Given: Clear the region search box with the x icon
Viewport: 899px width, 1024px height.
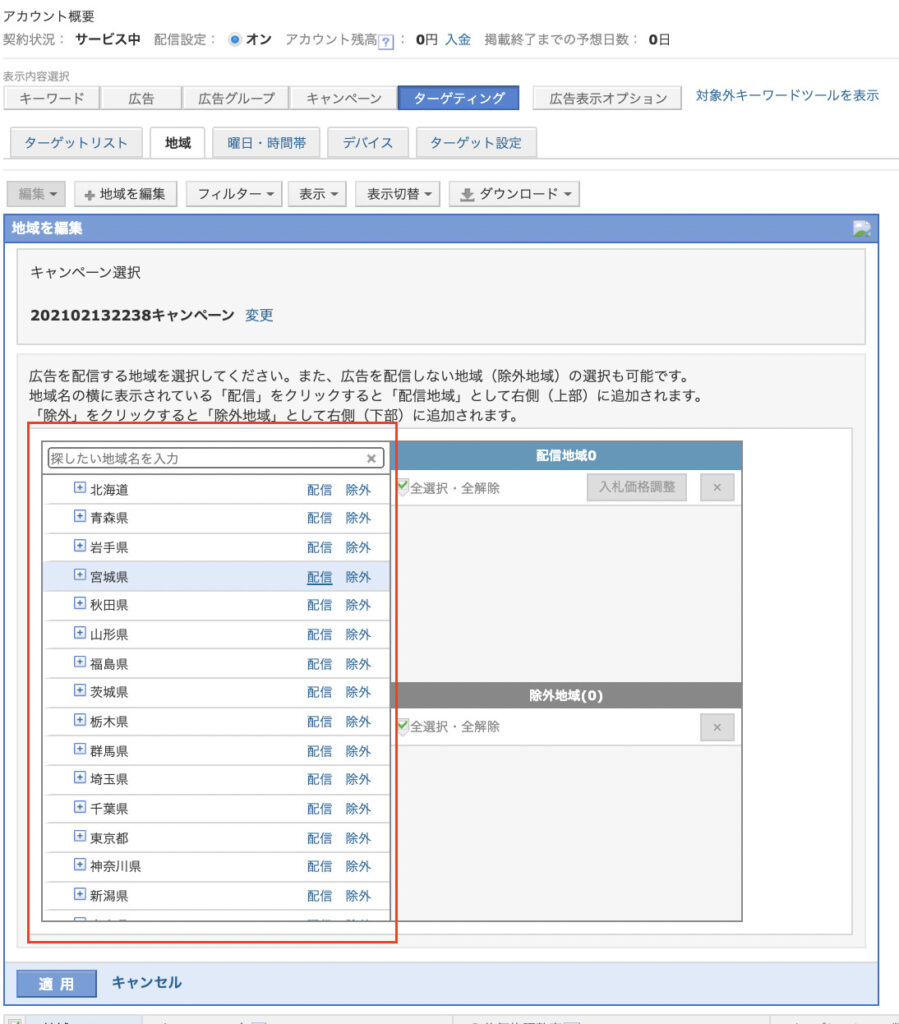Looking at the screenshot, I should click(x=371, y=459).
